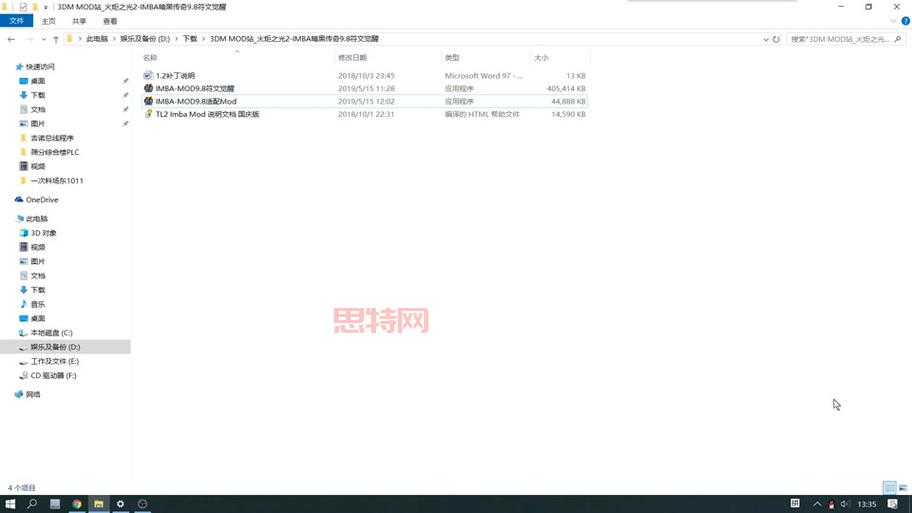Click the TL2 Imba Mod file icon
This screenshot has width=912, height=513.
[148, 114]
